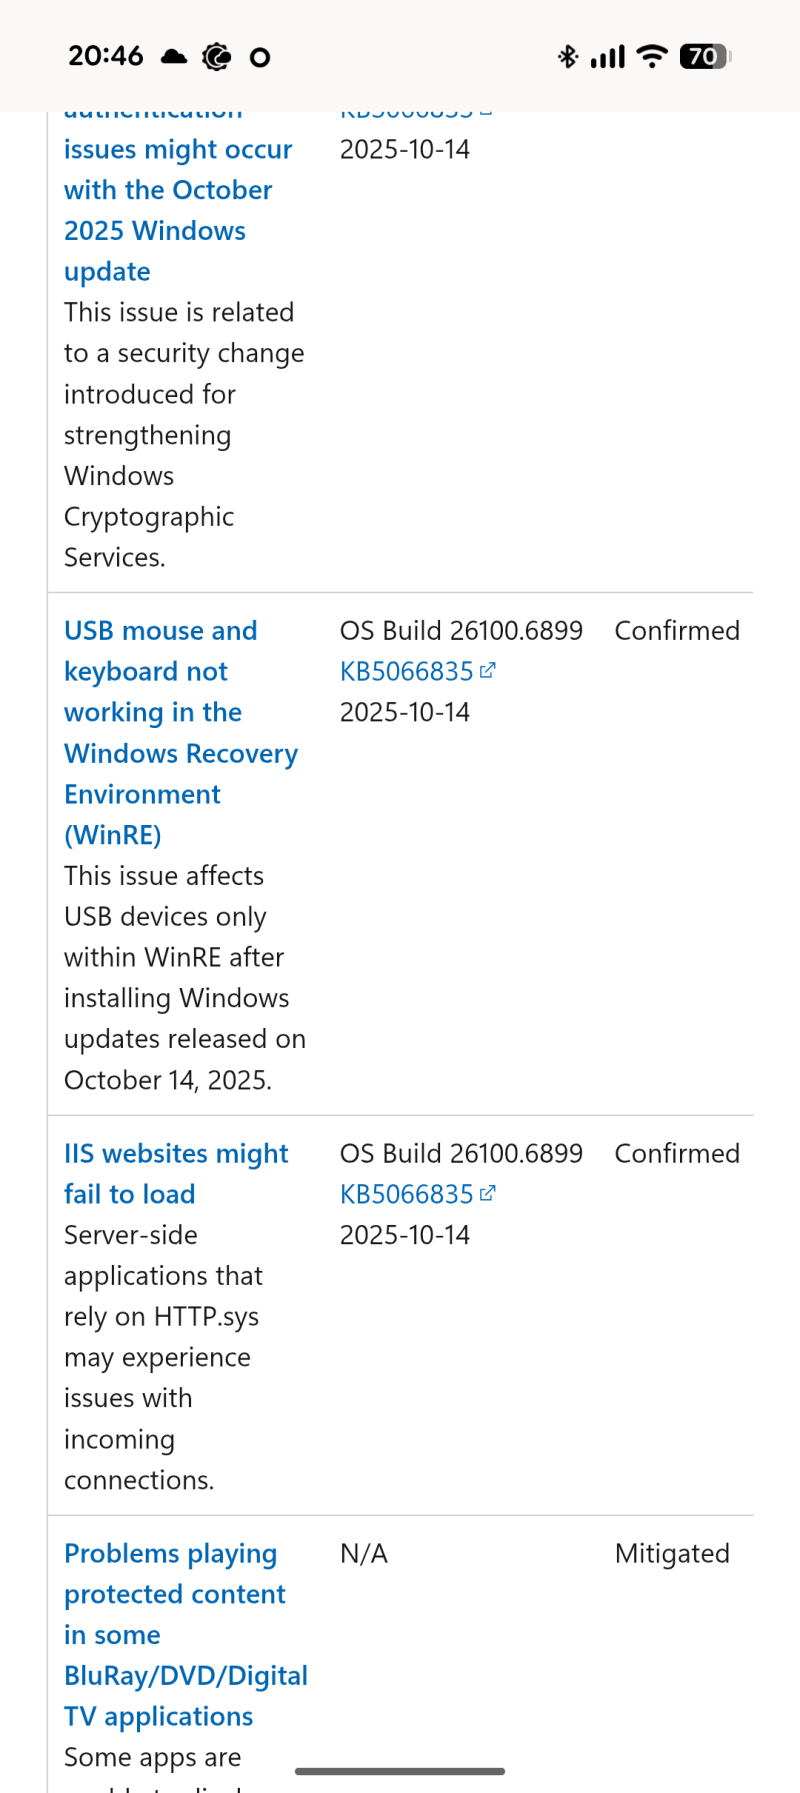
Task: Tap the Confirmed status in USB mouse row
Action: (677, 631)
